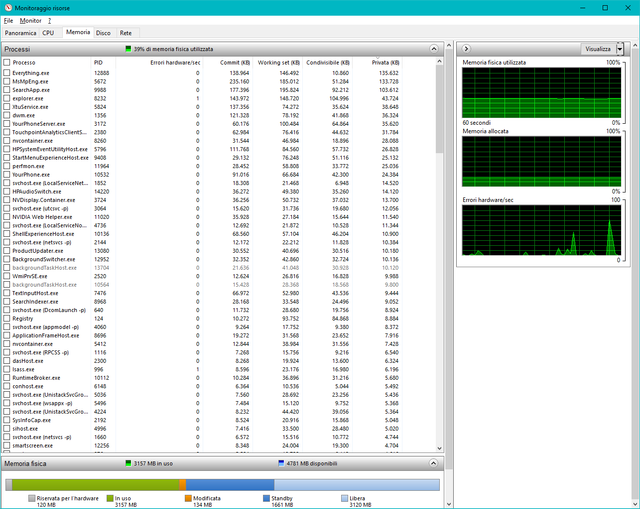Click the blue Standby legend swatch
The width and height of the screenshot is (640, 509).
click(x=267, y=498)
